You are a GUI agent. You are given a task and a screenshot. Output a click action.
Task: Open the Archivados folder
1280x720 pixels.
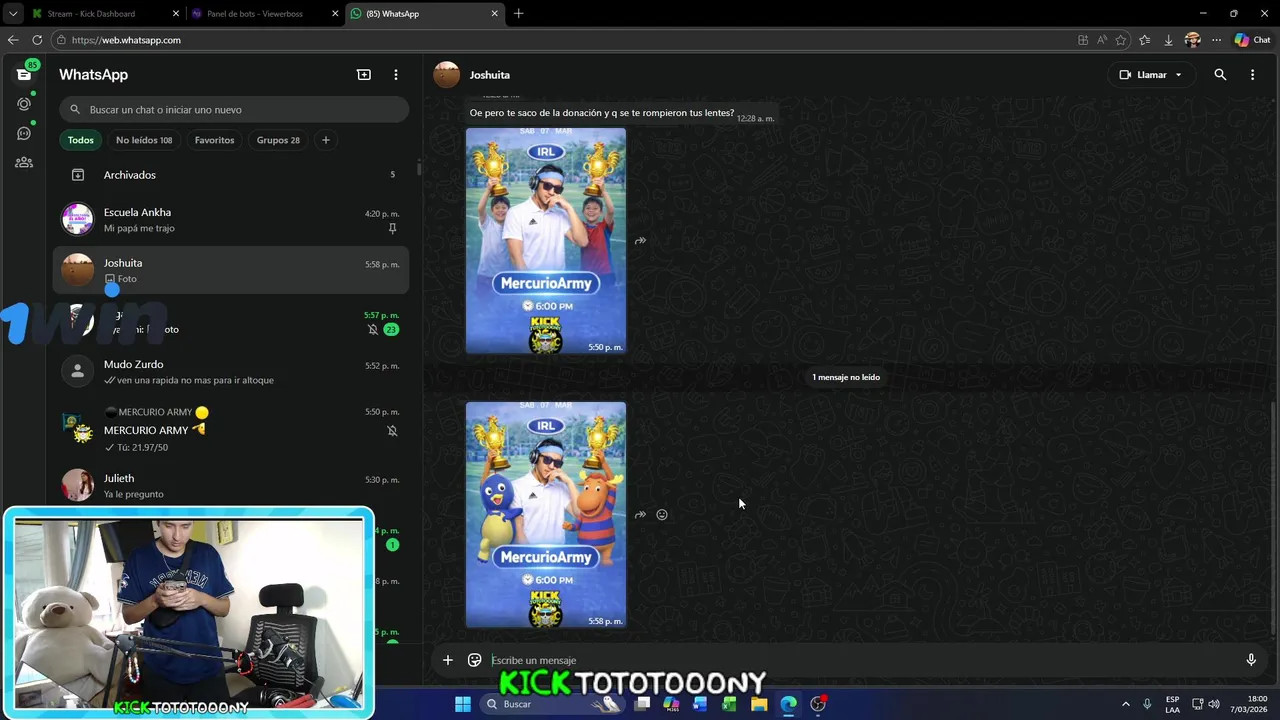231,175
